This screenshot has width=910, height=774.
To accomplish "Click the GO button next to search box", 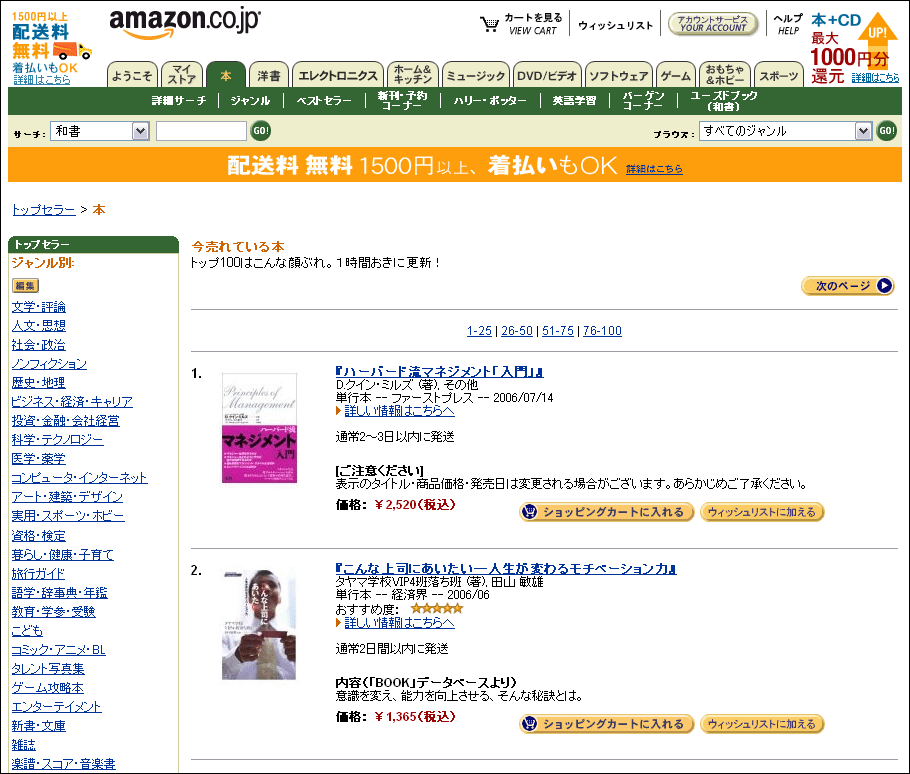I will coord(261,131).
